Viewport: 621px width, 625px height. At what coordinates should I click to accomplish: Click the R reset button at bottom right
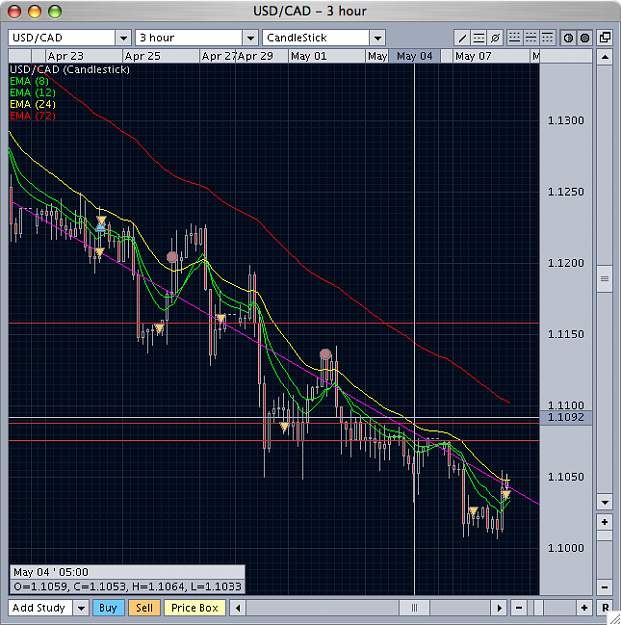[x=605, y=608]
